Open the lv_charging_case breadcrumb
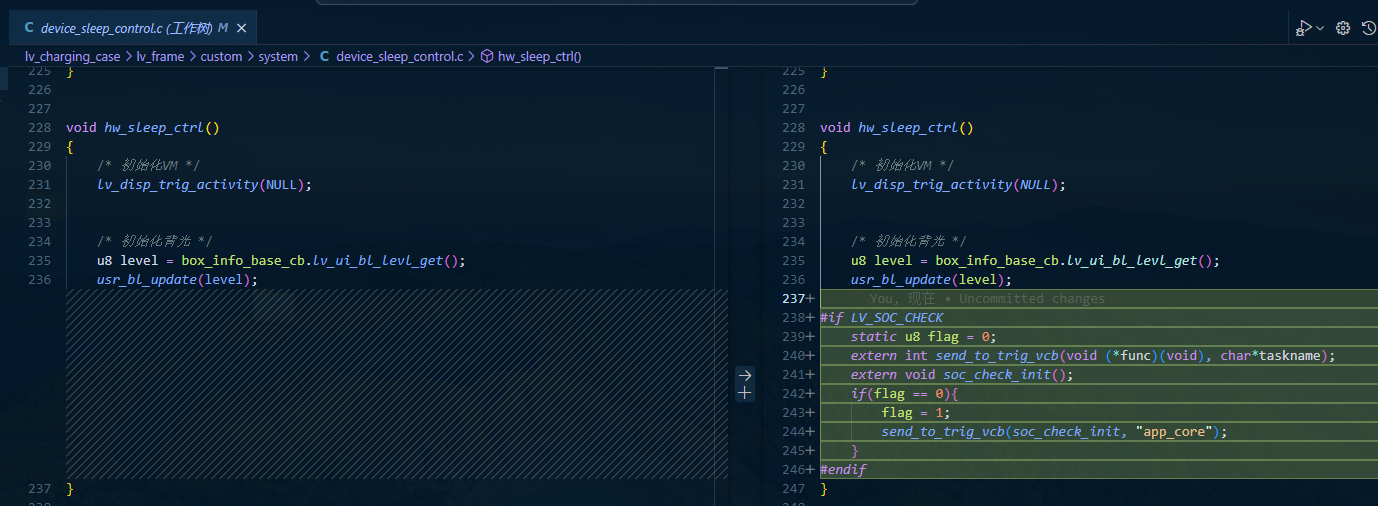 tap(72, 57)
